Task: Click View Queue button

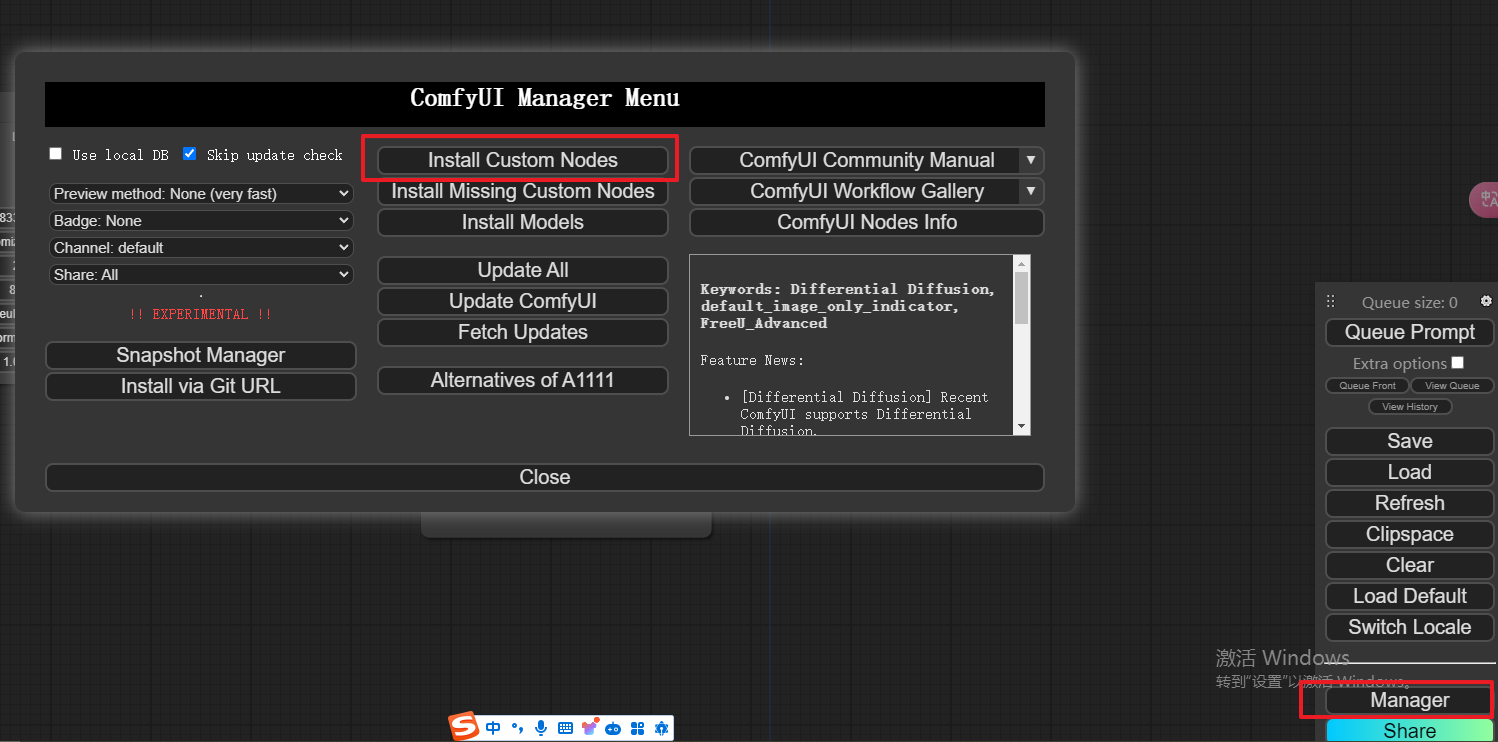Action: (x=1452, y=386)
